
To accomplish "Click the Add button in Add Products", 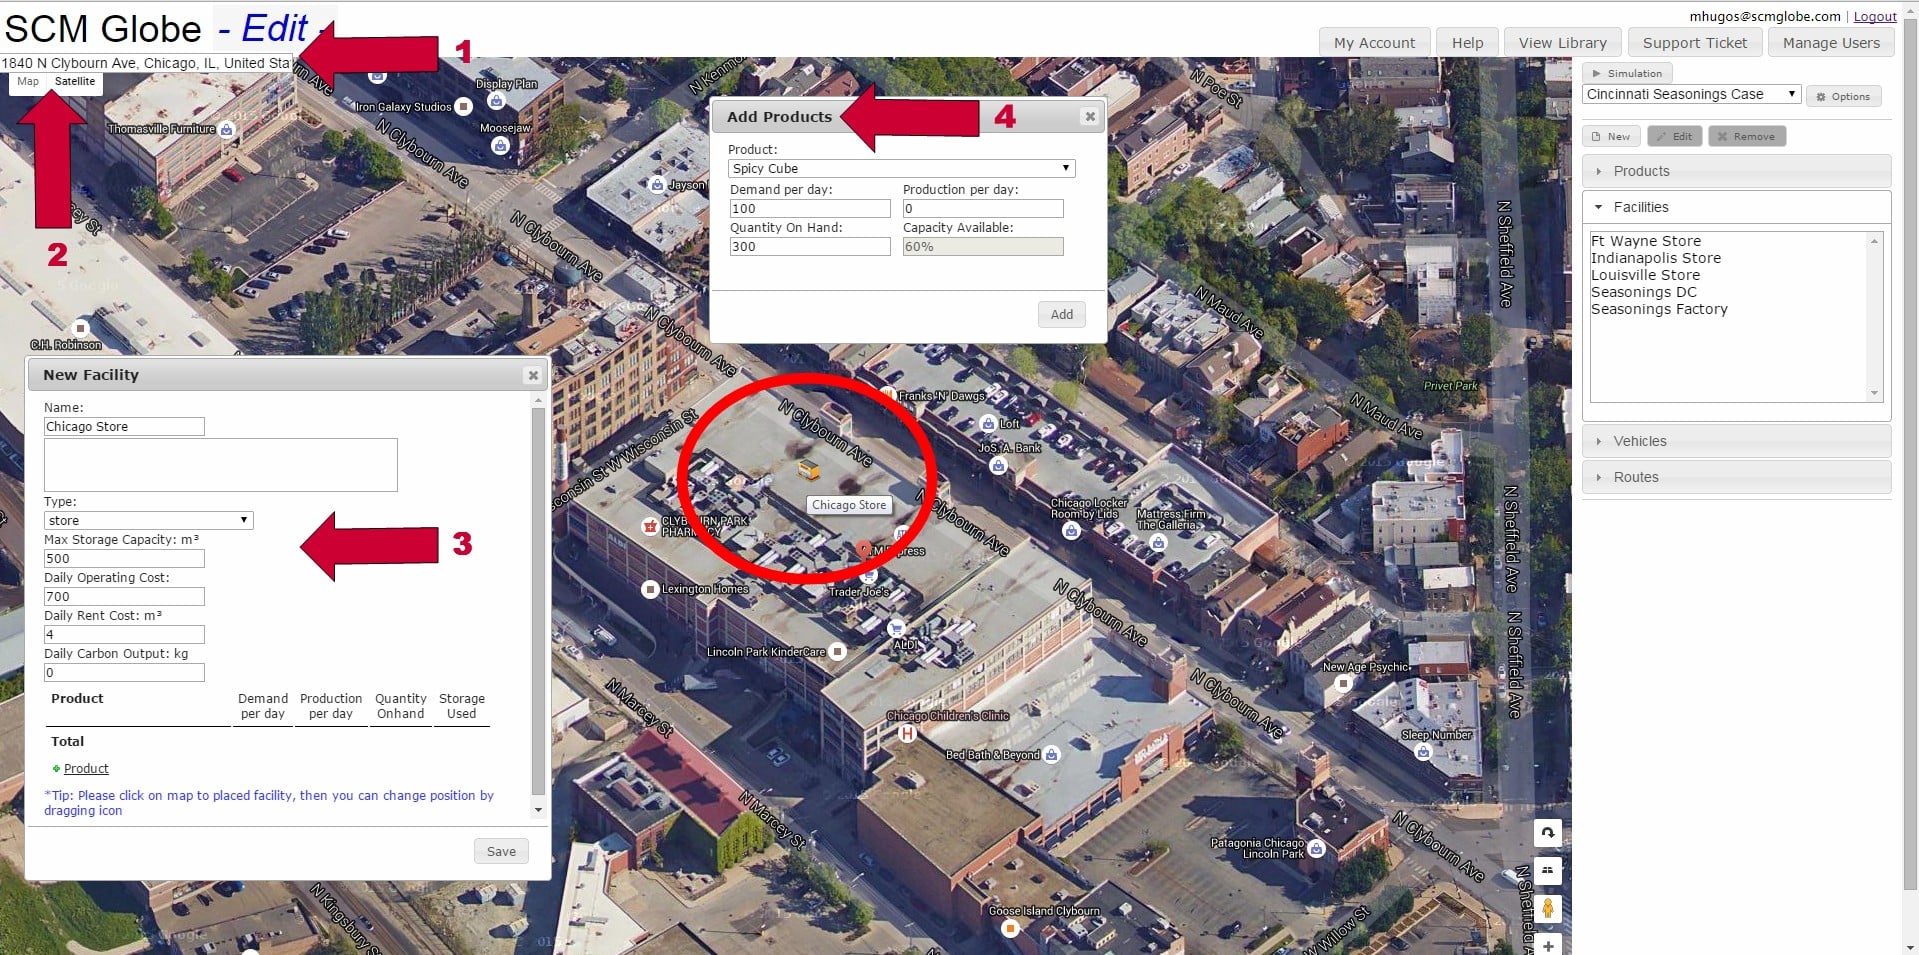I will [1061, 314].
